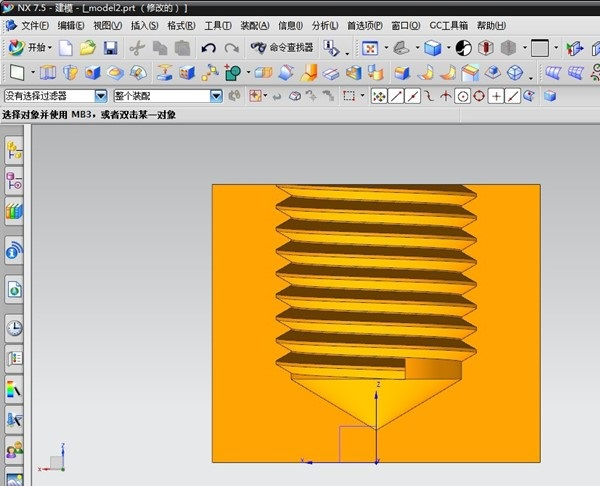This screenshot has width=600, height=486.
Task: Toggle the enable snap points button
Action: (x=379, y=96)
